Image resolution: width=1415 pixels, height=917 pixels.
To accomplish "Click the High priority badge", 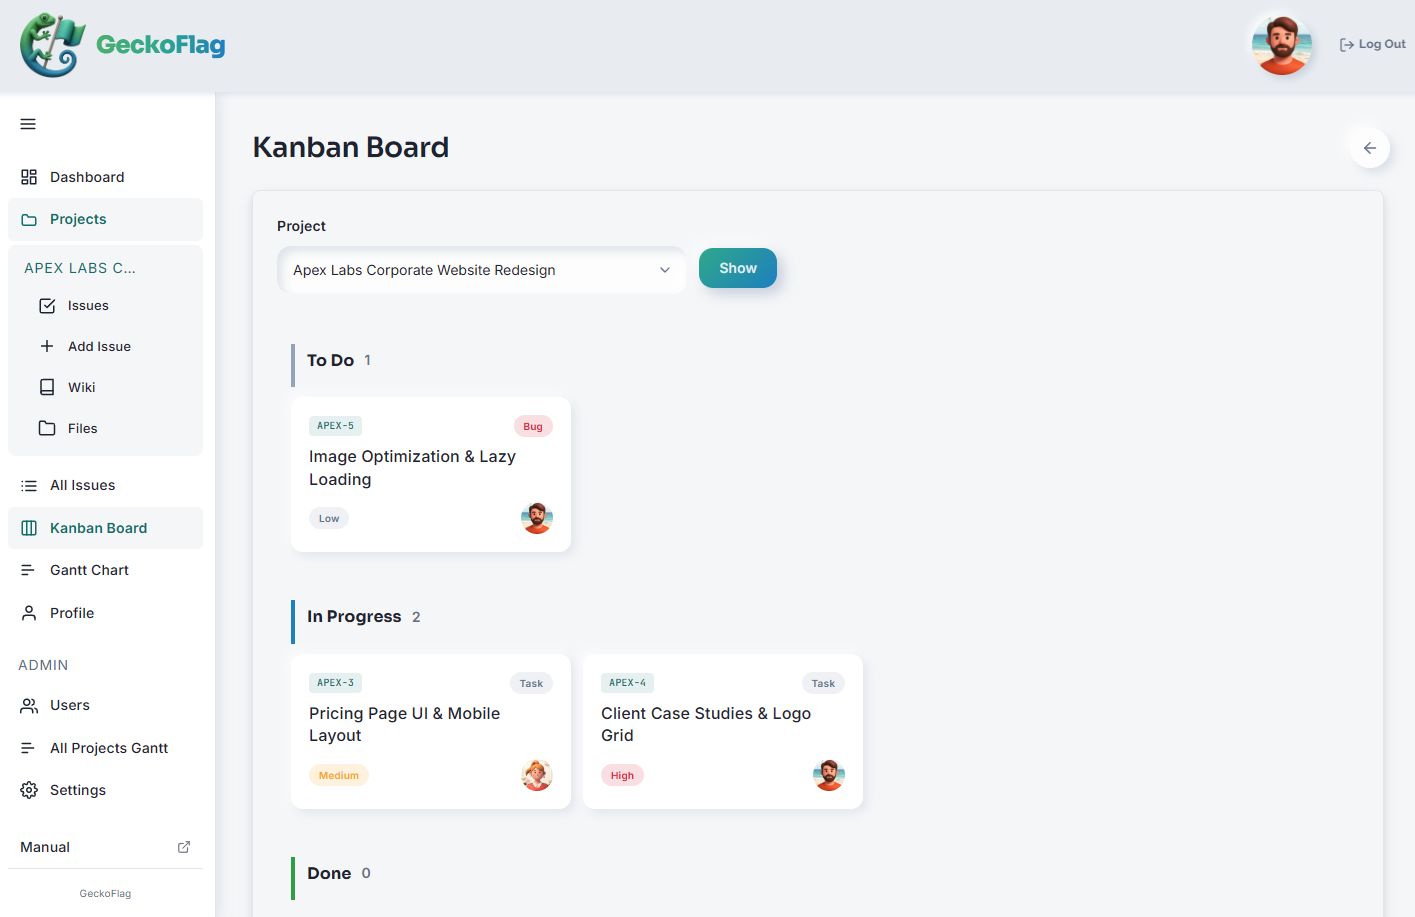I will click(x=622, y=775).
